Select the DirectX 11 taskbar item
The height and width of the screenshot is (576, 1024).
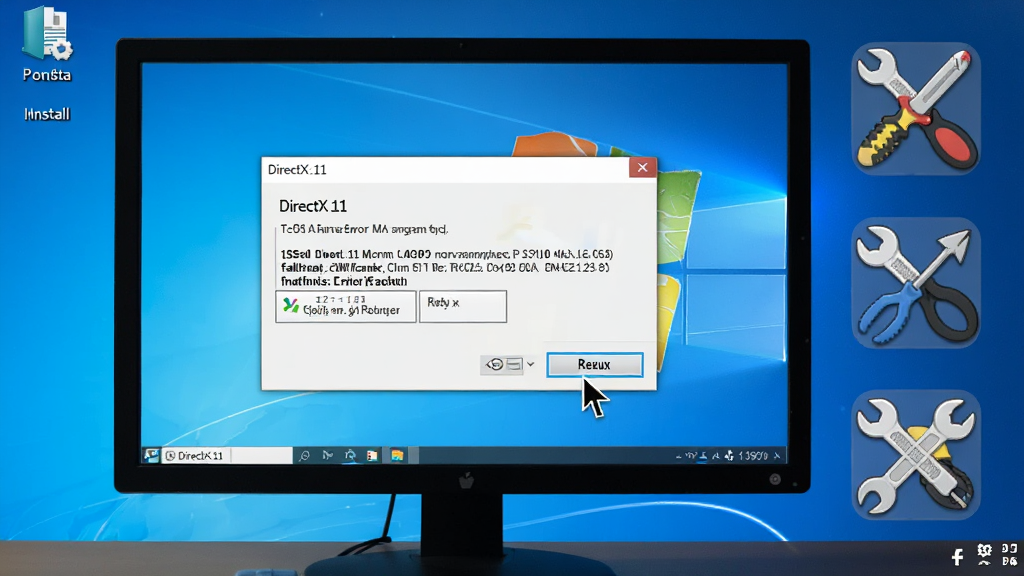click(x=227, y=455)
